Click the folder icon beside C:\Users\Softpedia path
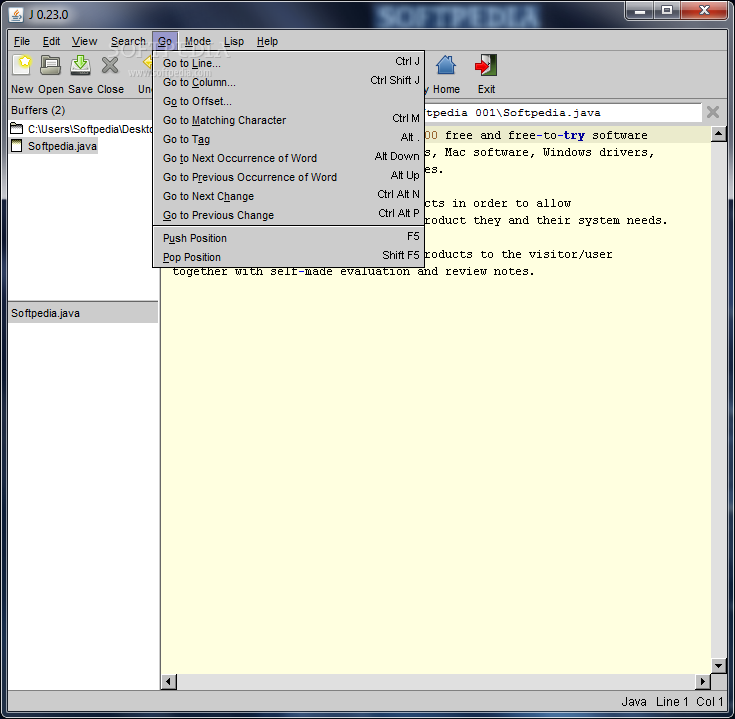Viewport: 735px width, 719px height. pos(16,128)
